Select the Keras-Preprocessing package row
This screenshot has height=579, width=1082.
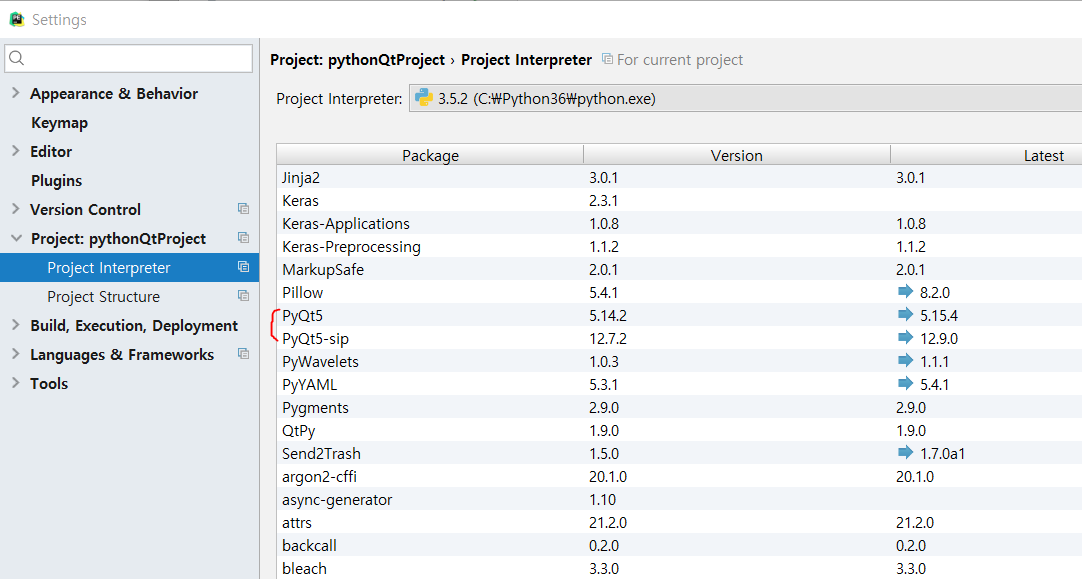679,246
